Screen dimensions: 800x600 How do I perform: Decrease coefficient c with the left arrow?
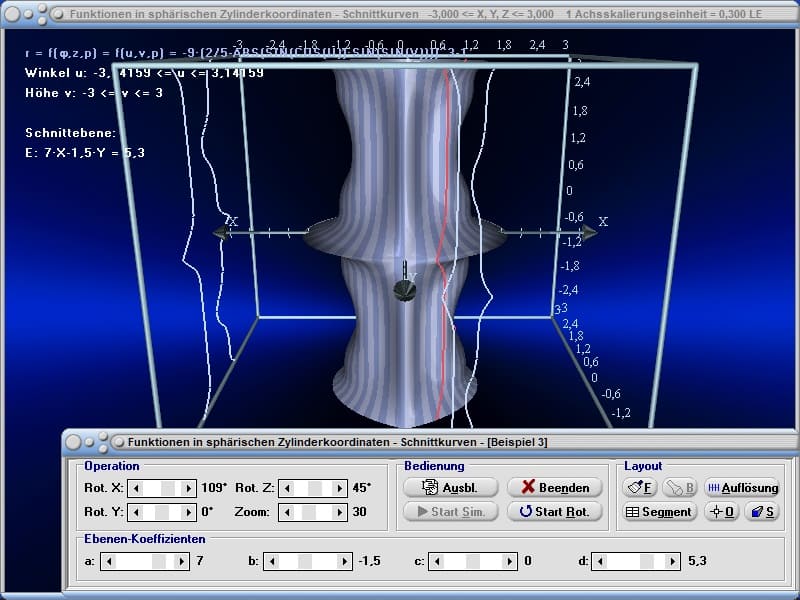click(x=437, y=562)
